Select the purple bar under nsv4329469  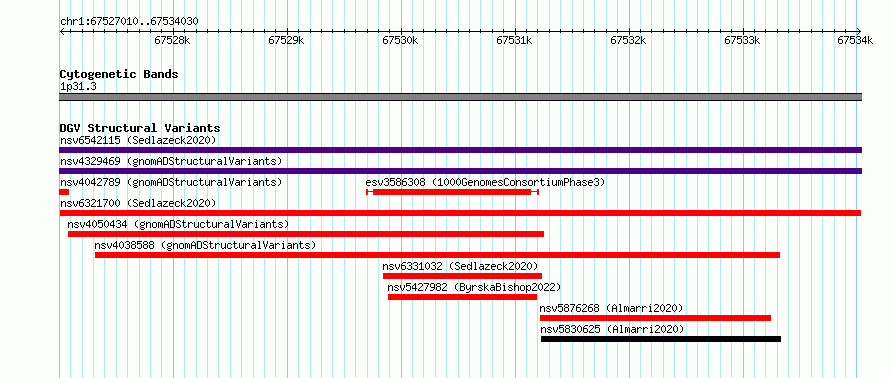(x=460, y=171)
